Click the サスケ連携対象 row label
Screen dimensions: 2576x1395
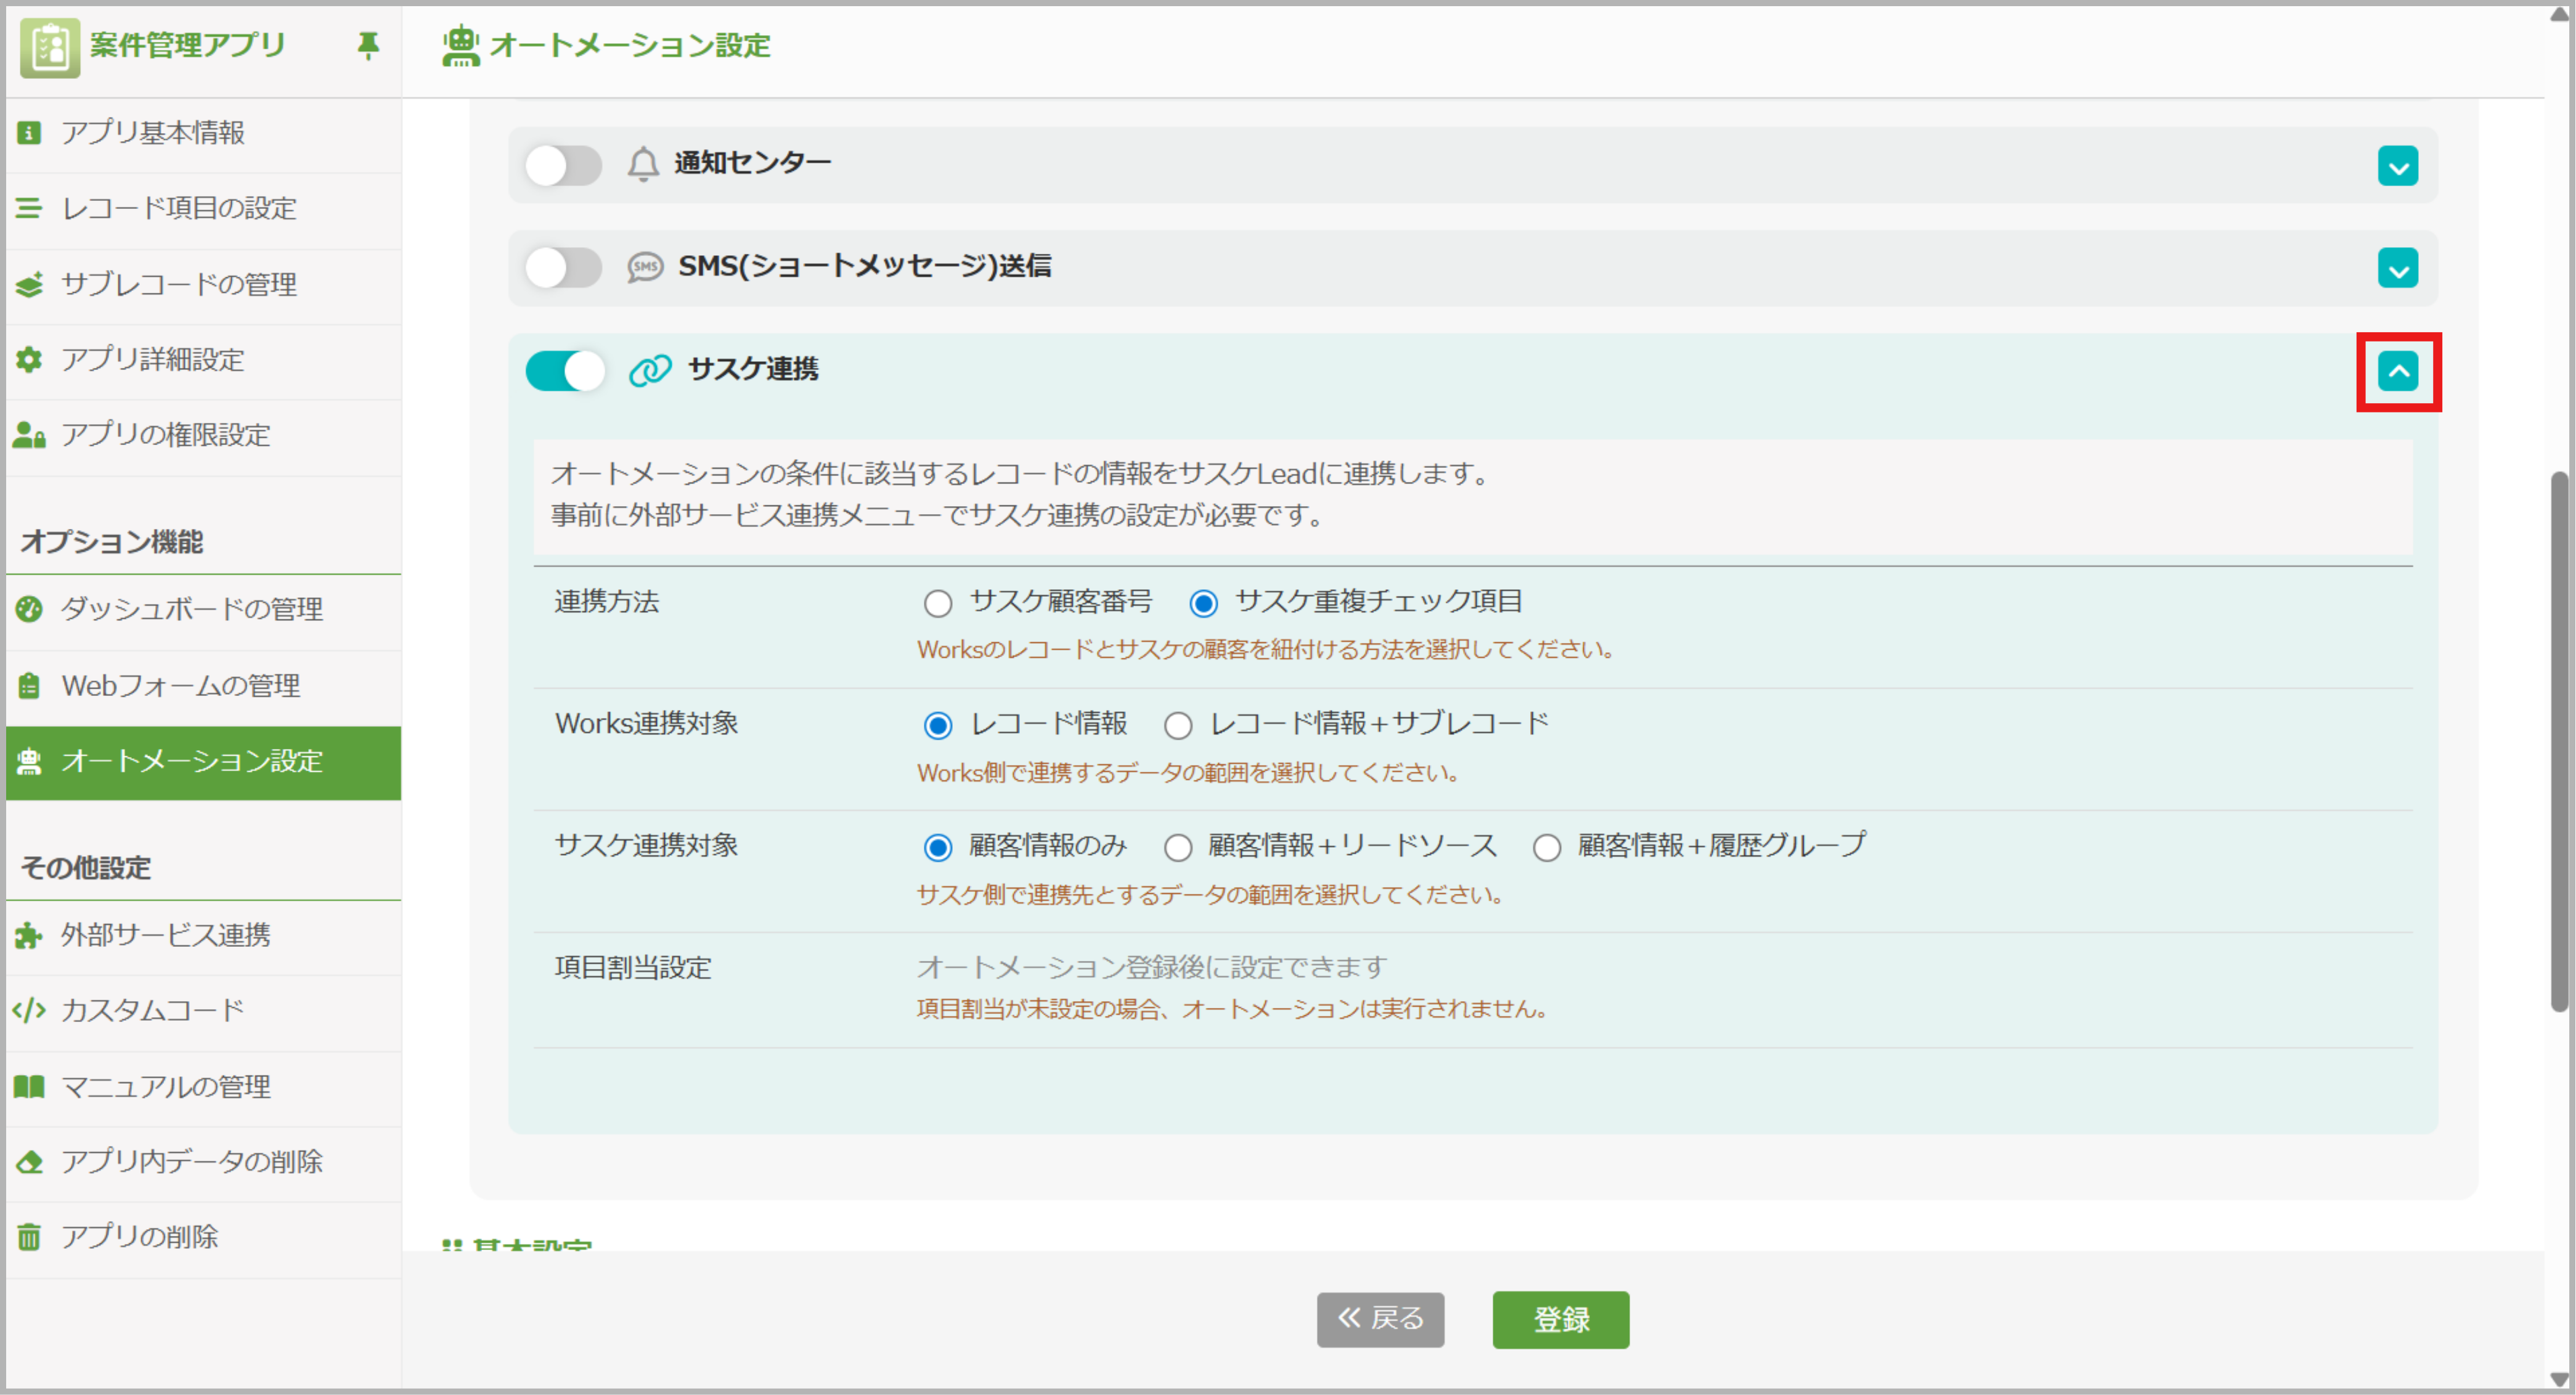click(647, 846)
